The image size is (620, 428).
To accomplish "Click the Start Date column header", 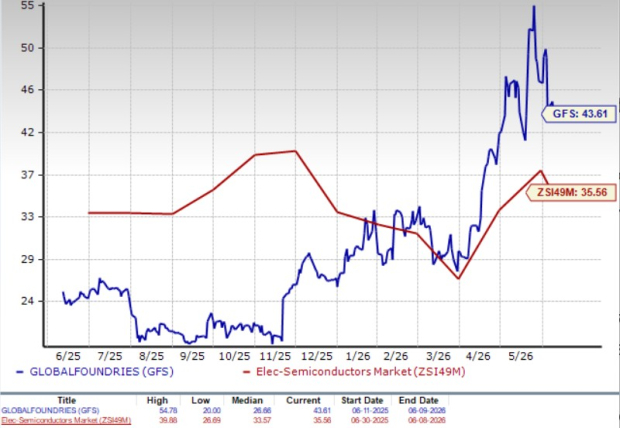I will [x=362, y=400].
